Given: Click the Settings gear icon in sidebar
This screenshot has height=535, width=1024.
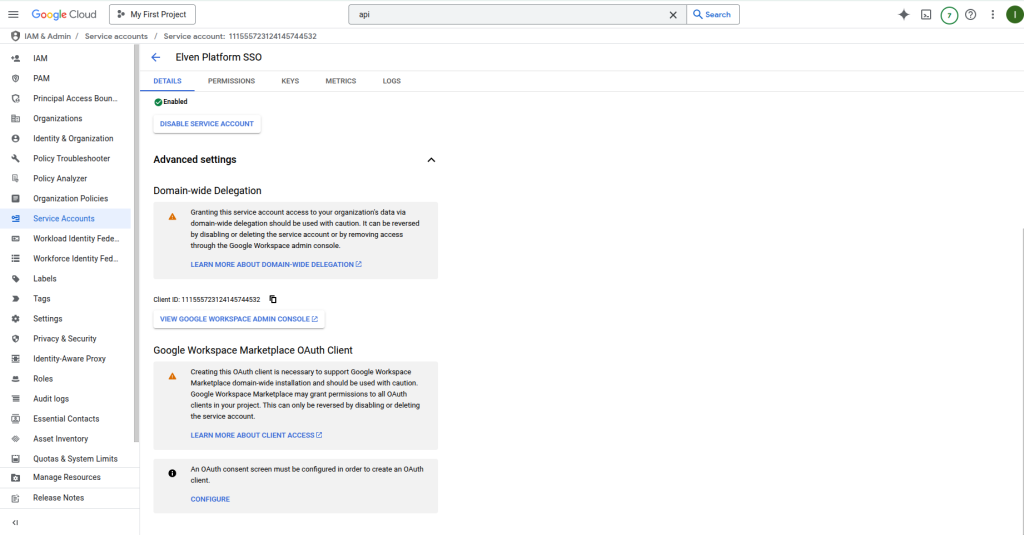Looking at the screenshot, I should [x=16, y=319].
